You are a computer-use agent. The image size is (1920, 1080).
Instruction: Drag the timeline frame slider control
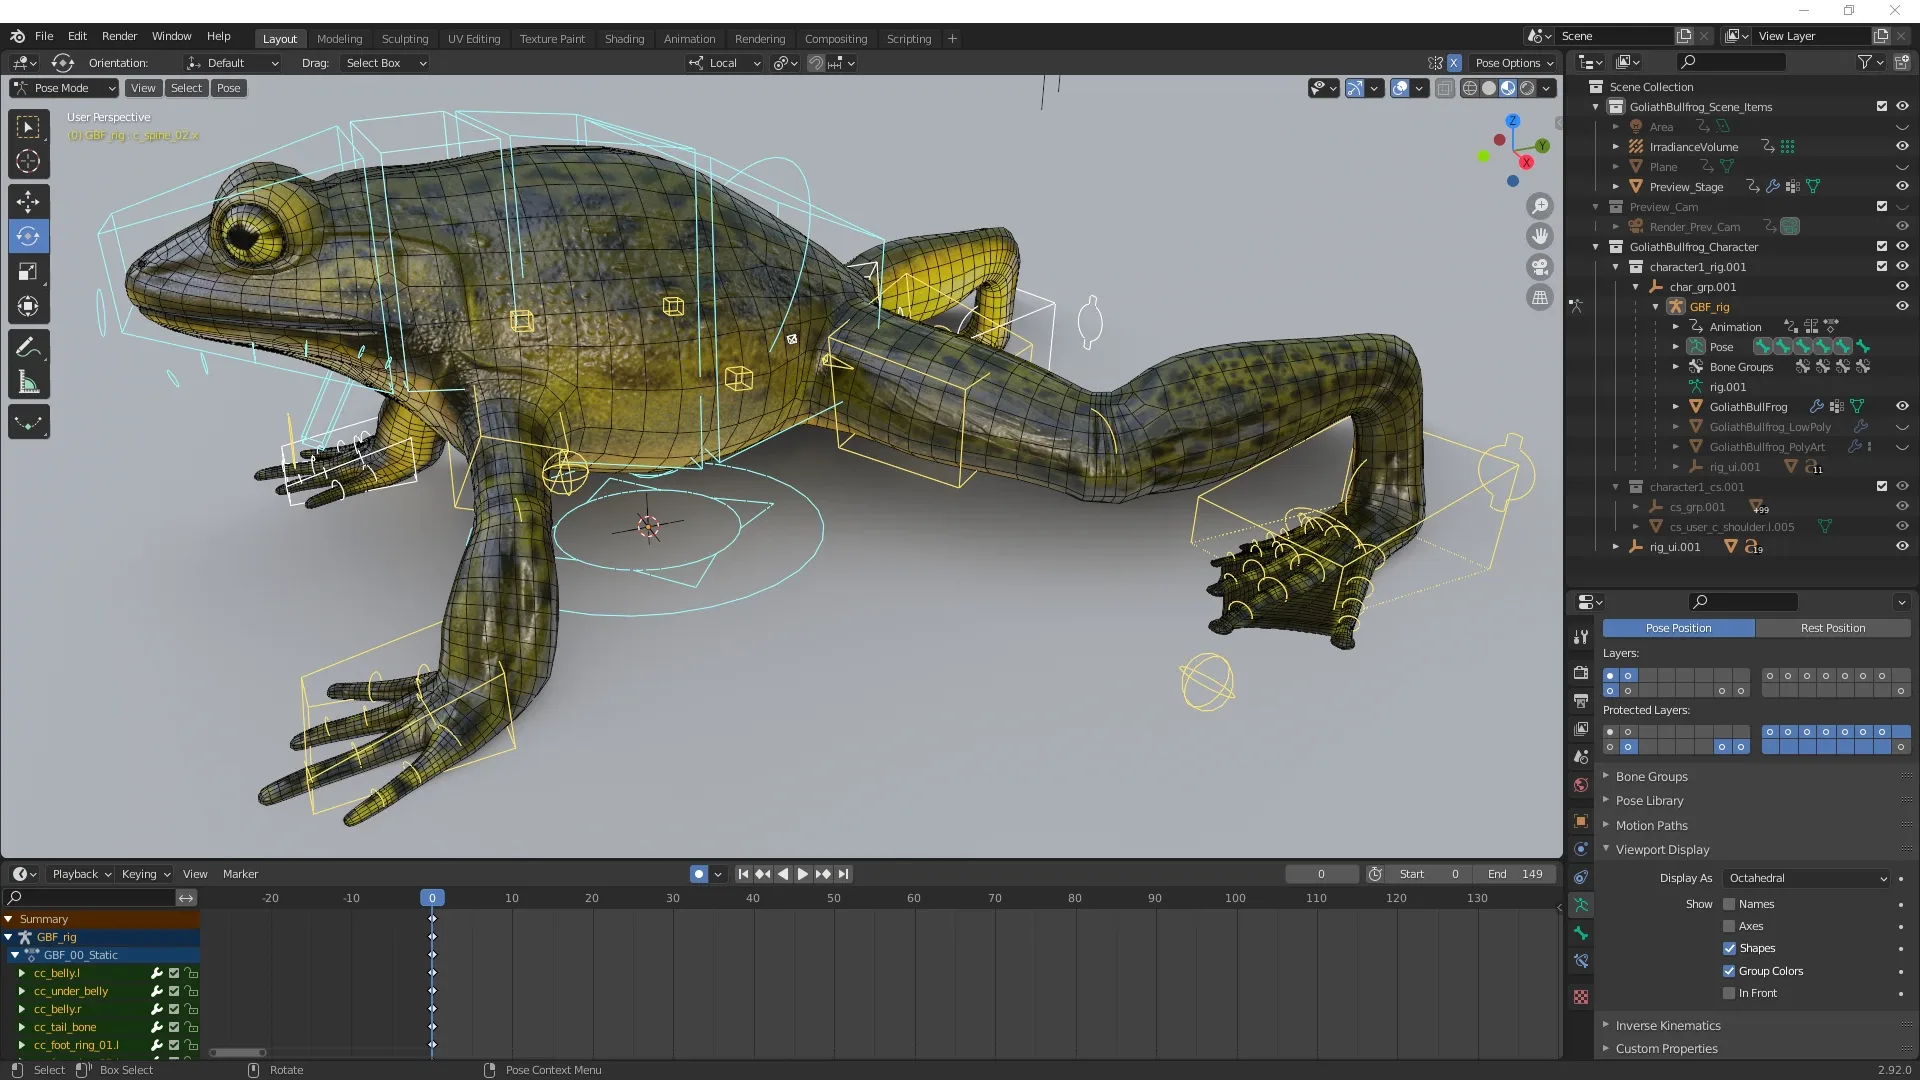point(431,898)
